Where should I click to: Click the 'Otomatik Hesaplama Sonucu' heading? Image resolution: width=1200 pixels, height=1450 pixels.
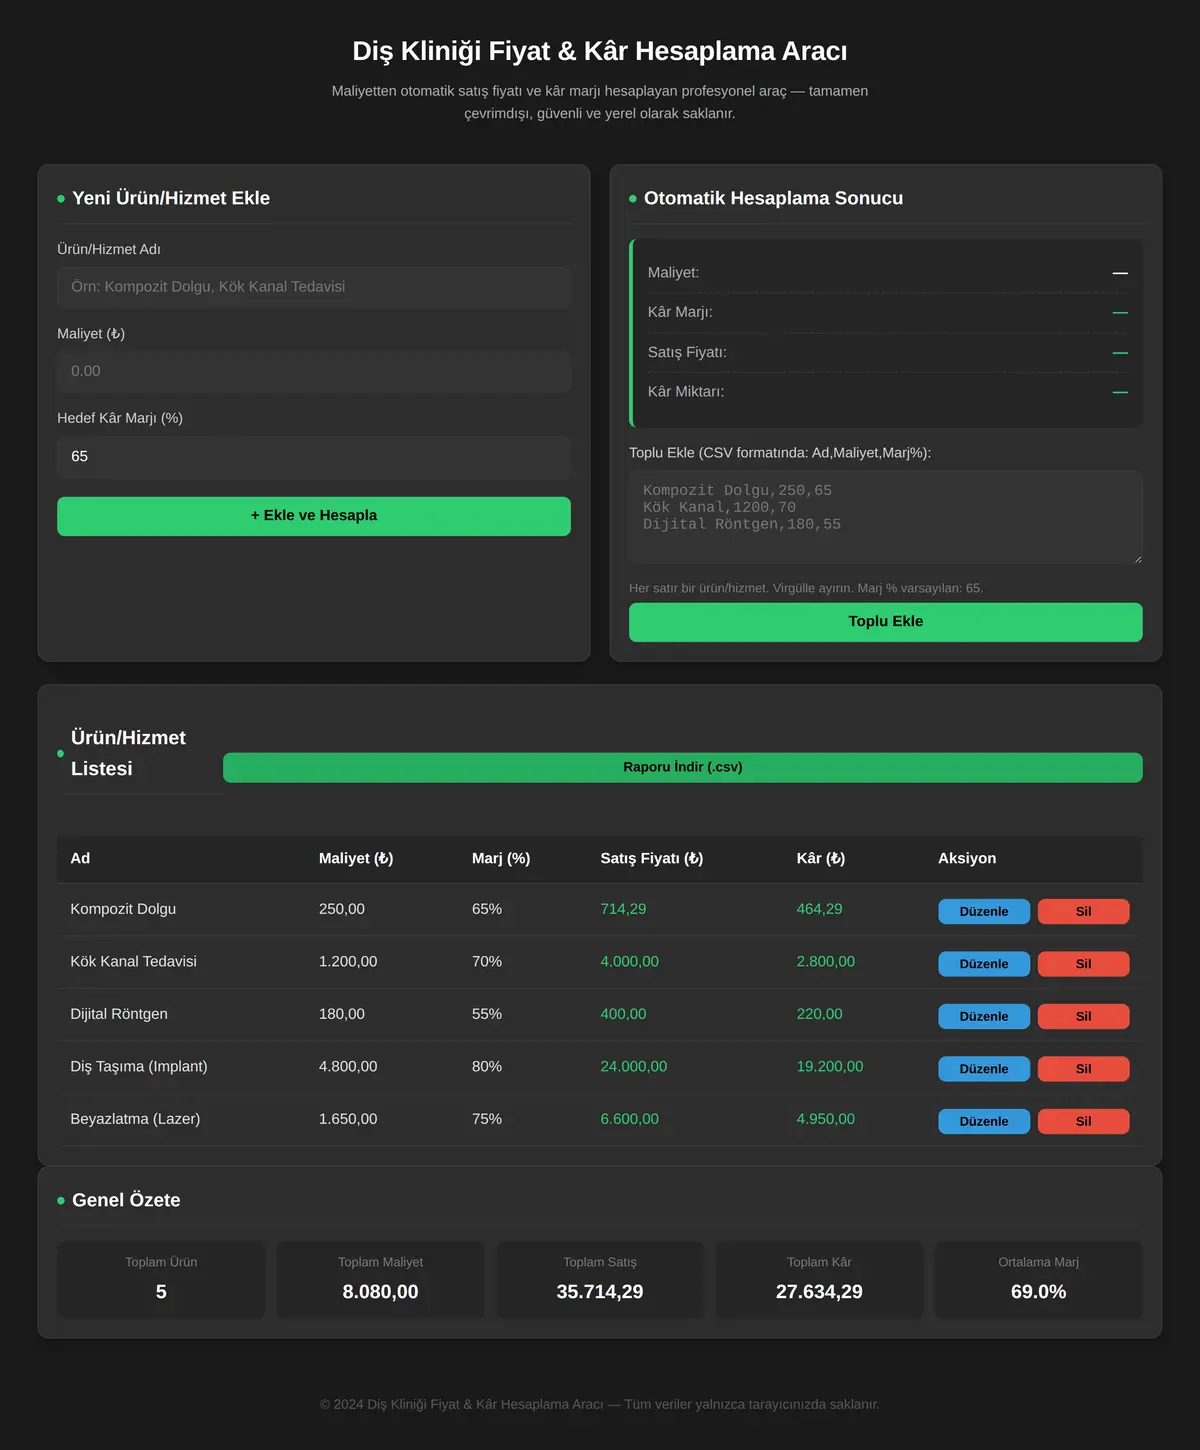[x=773, y=198]
